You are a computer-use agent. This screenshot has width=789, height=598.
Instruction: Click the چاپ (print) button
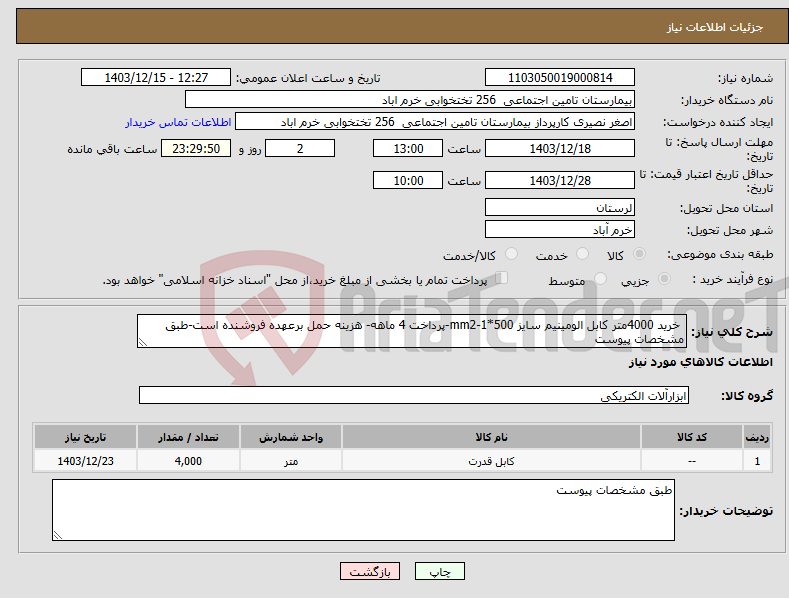coord(439,571)
